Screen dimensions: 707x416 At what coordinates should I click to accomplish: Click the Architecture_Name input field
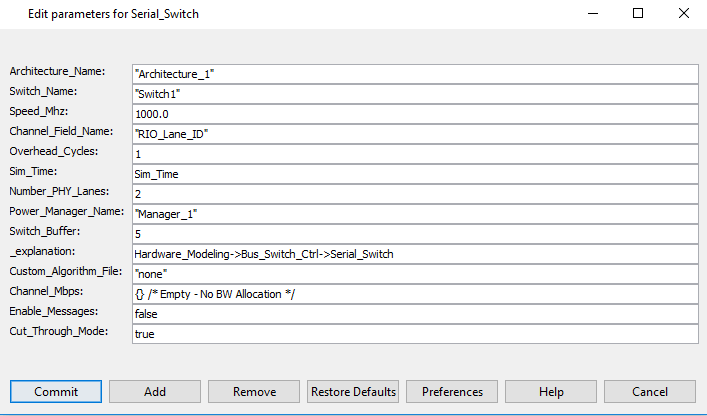coord(414,74)
